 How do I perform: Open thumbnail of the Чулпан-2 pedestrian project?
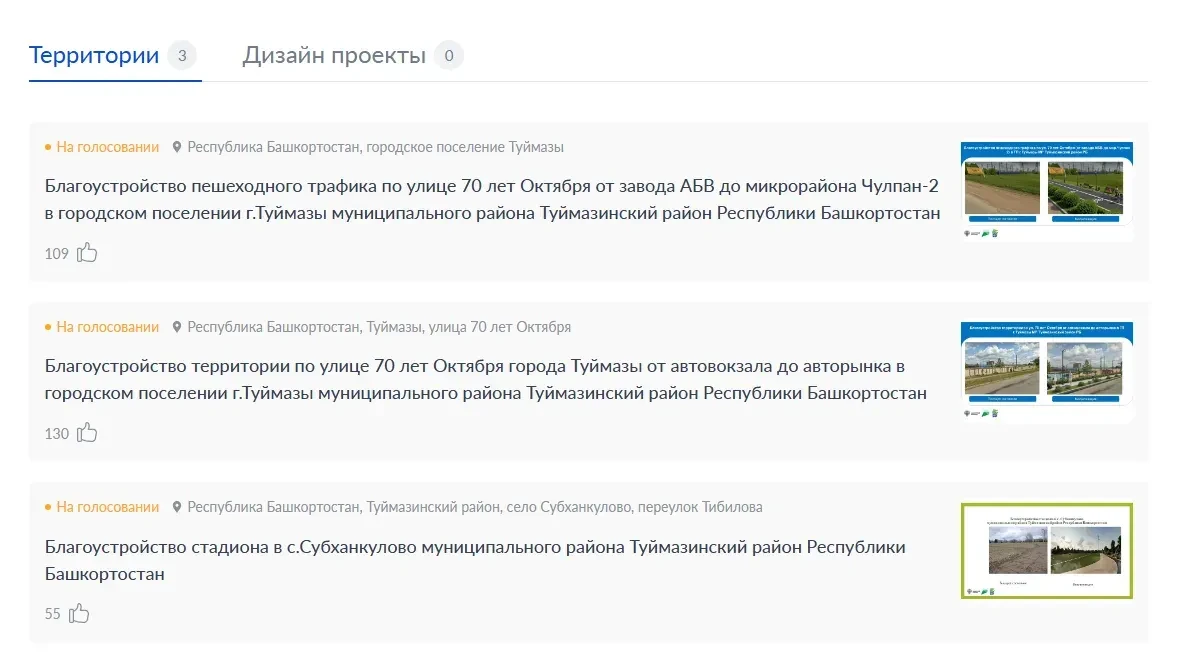pyautogui.click(x=1047, y=191)
